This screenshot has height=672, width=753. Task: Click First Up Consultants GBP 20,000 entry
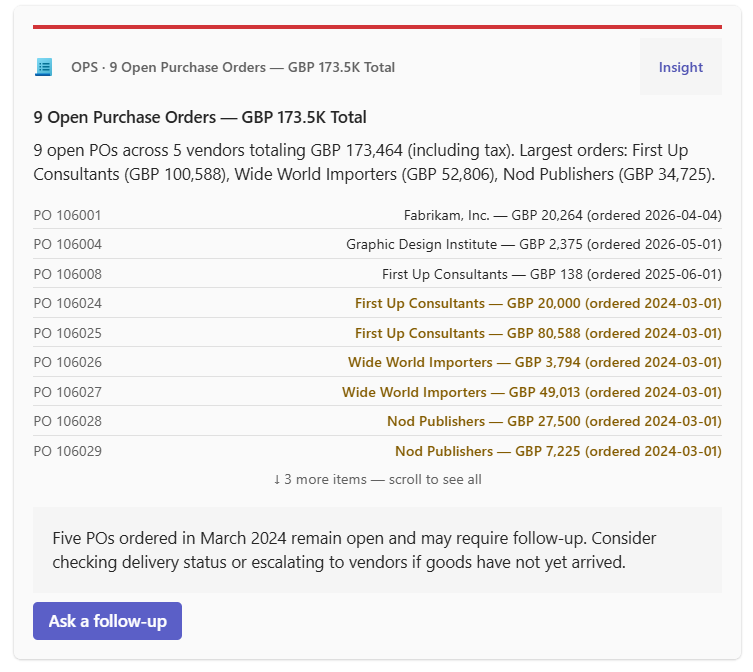pyautogui.click(x=538, y=304)
